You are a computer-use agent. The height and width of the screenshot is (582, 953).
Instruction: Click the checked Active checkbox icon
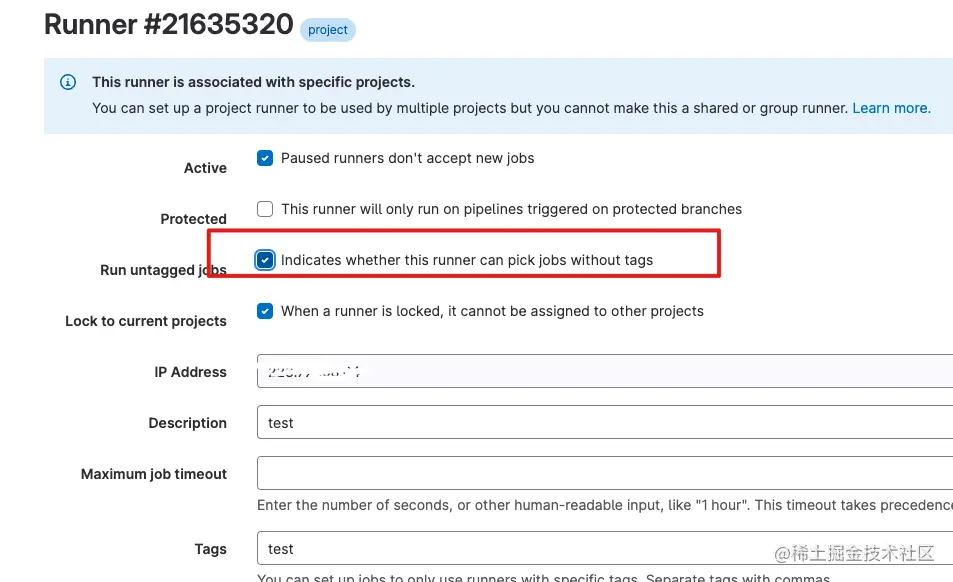tap(265, 158)
